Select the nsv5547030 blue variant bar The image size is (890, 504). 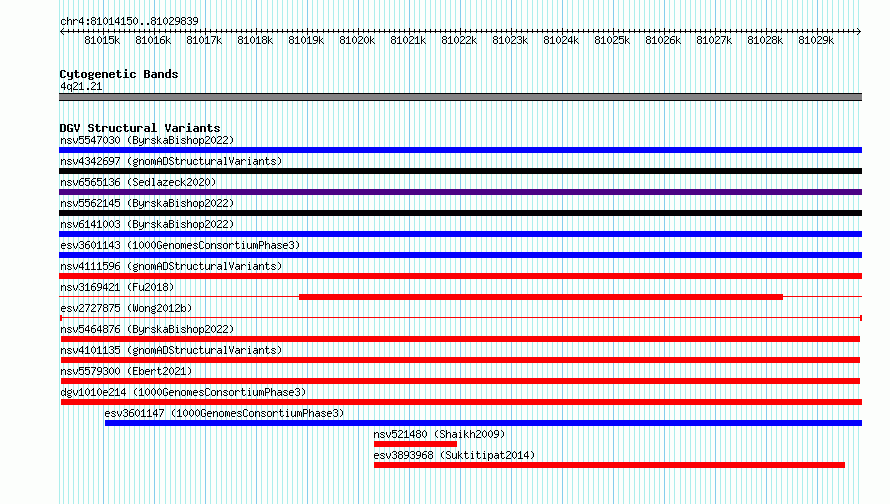coord(460,150)
